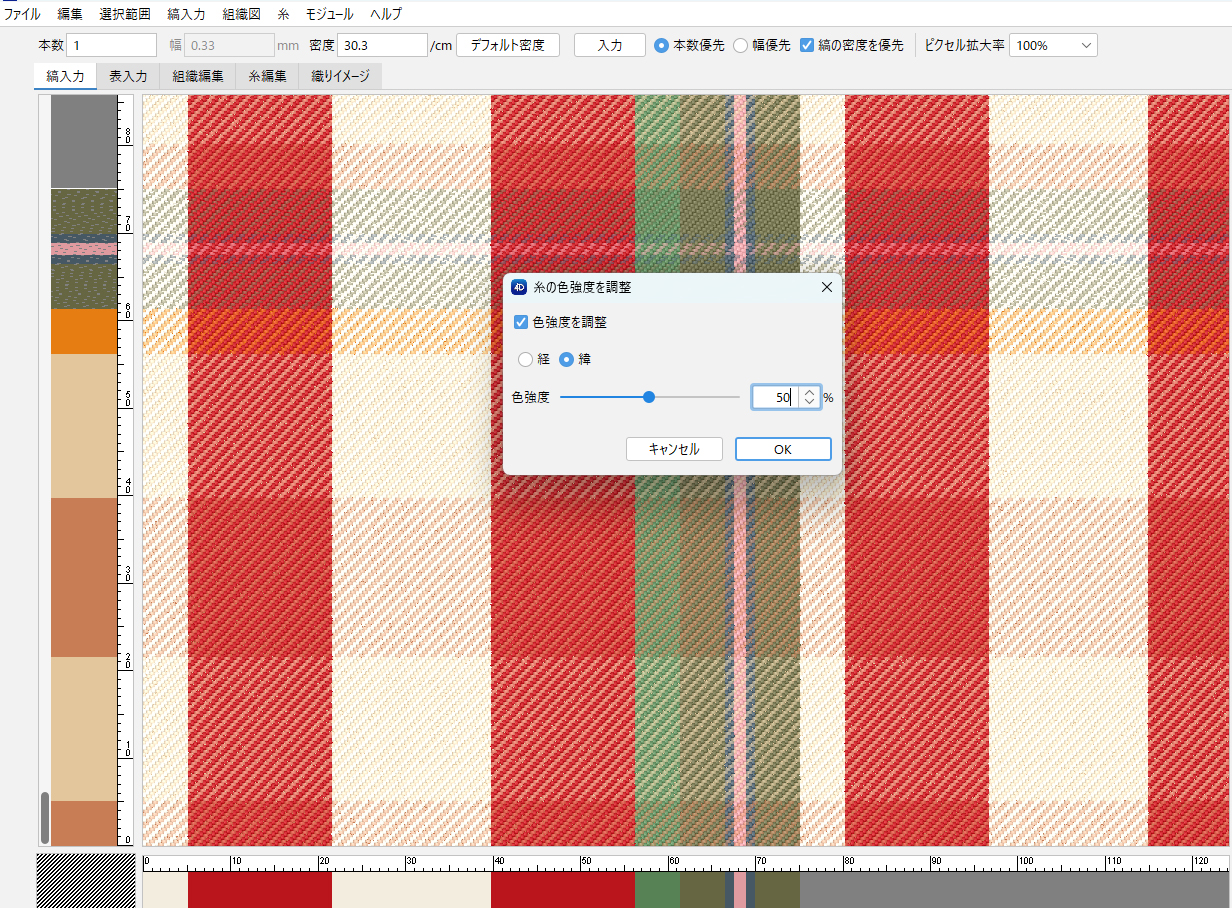Image resolution: width=1232 pixels, height=908 pixels.
Task: Click the 色強度 slider handle
Action: pos(649,397)
